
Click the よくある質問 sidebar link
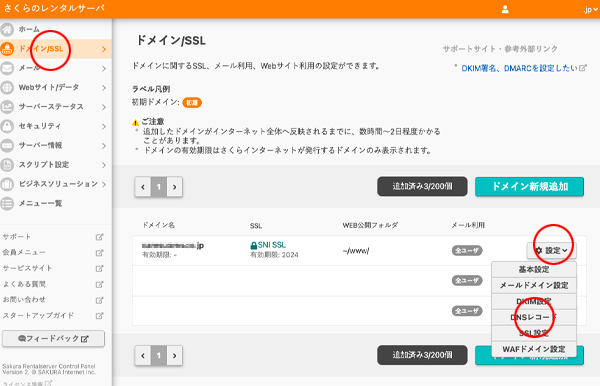pyautogui.click(x=24, y=284)
